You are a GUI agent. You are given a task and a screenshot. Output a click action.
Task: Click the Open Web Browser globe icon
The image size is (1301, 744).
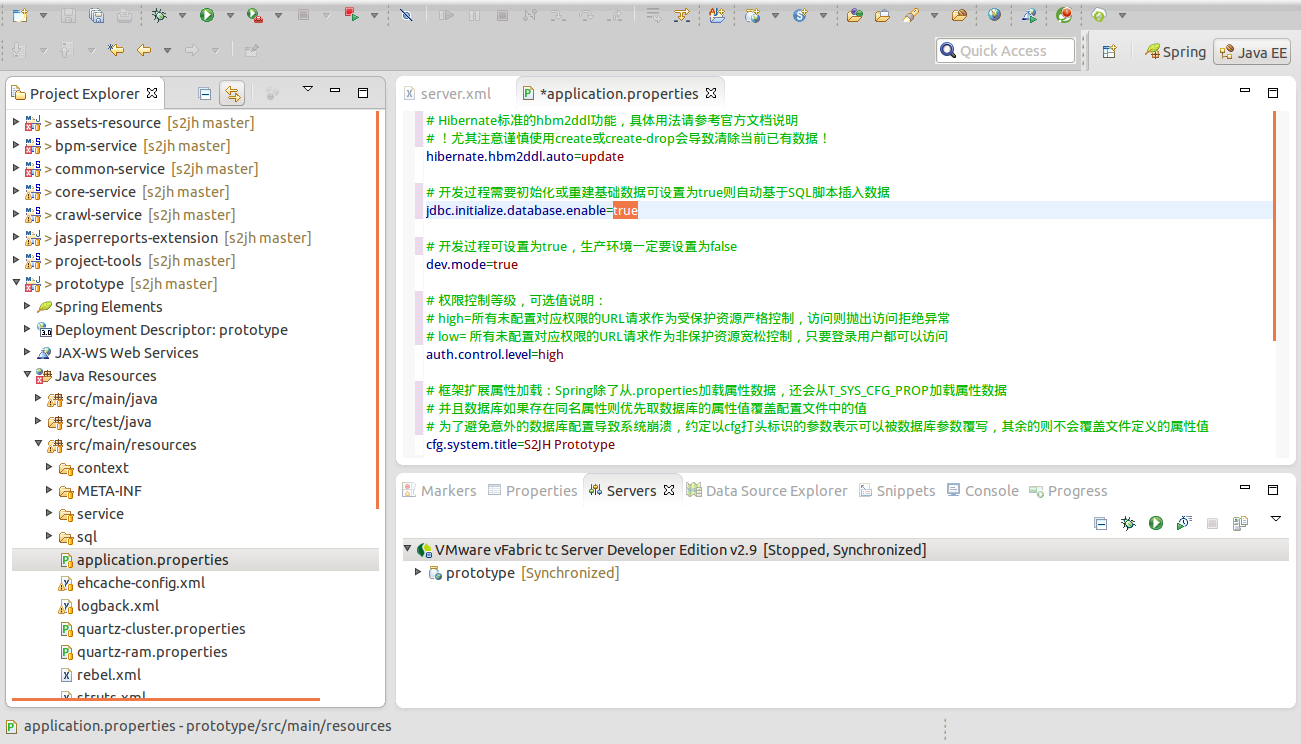click(994, 15)
